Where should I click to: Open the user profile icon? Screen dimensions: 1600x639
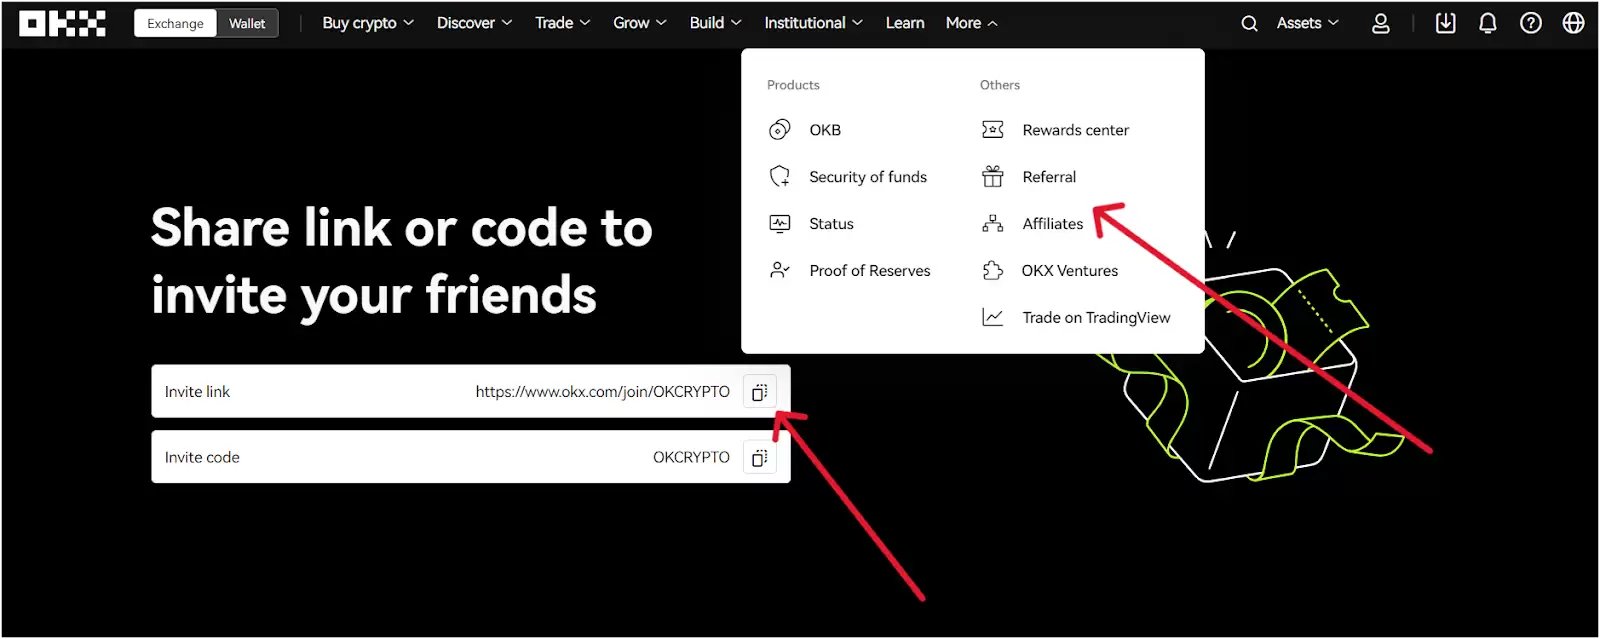click(1381, 23)
